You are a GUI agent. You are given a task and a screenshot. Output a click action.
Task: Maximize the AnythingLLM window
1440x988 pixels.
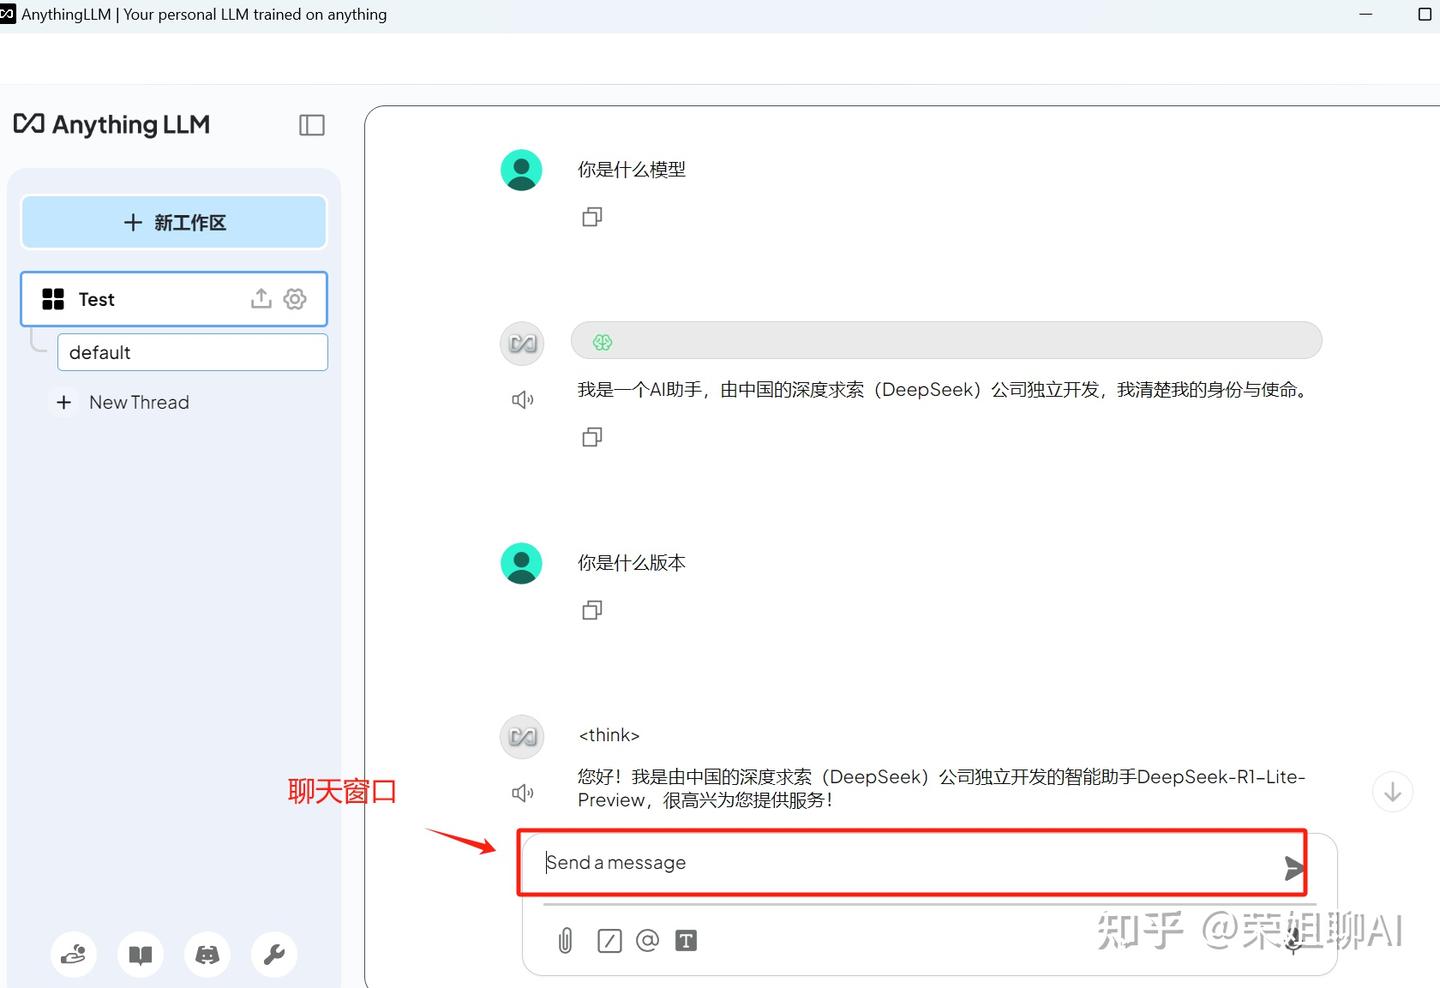1425,14
